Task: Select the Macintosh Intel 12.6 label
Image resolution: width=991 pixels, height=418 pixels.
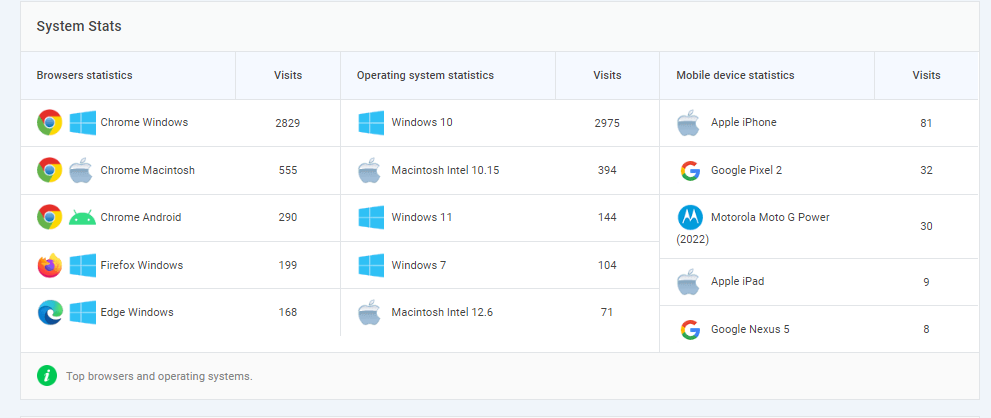Action: coord(442,312)
